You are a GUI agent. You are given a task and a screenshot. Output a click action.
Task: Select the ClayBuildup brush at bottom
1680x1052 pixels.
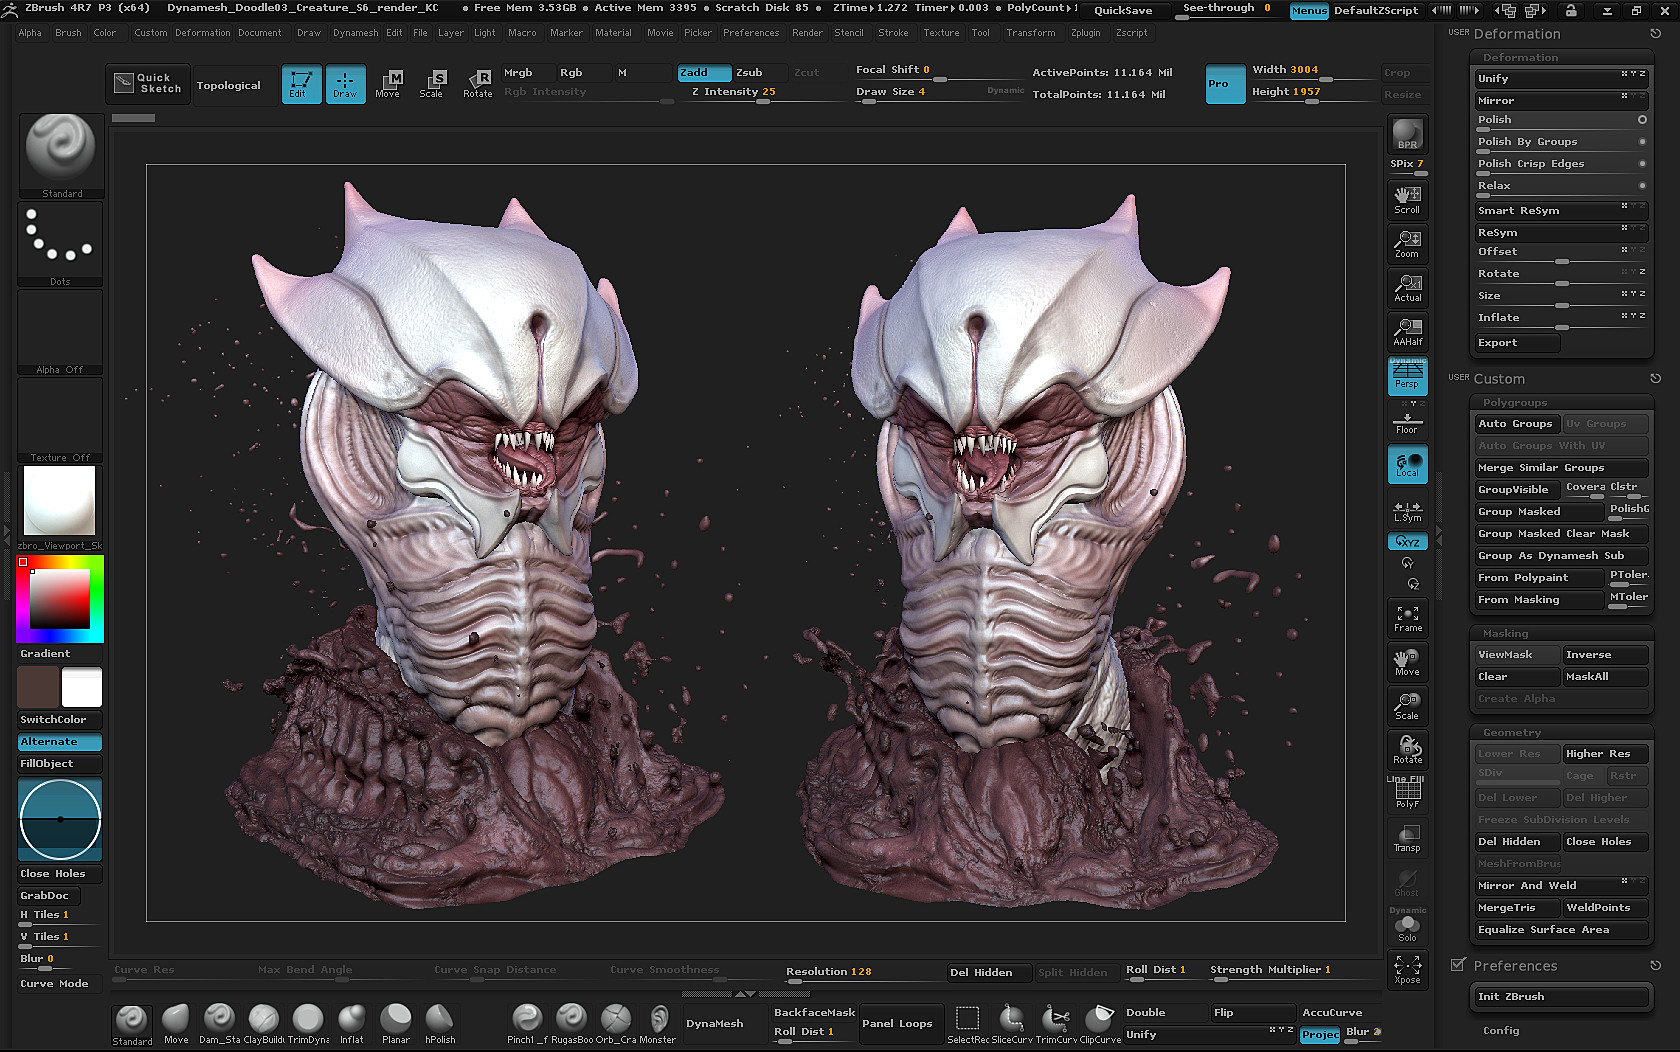pos(264,1024)
